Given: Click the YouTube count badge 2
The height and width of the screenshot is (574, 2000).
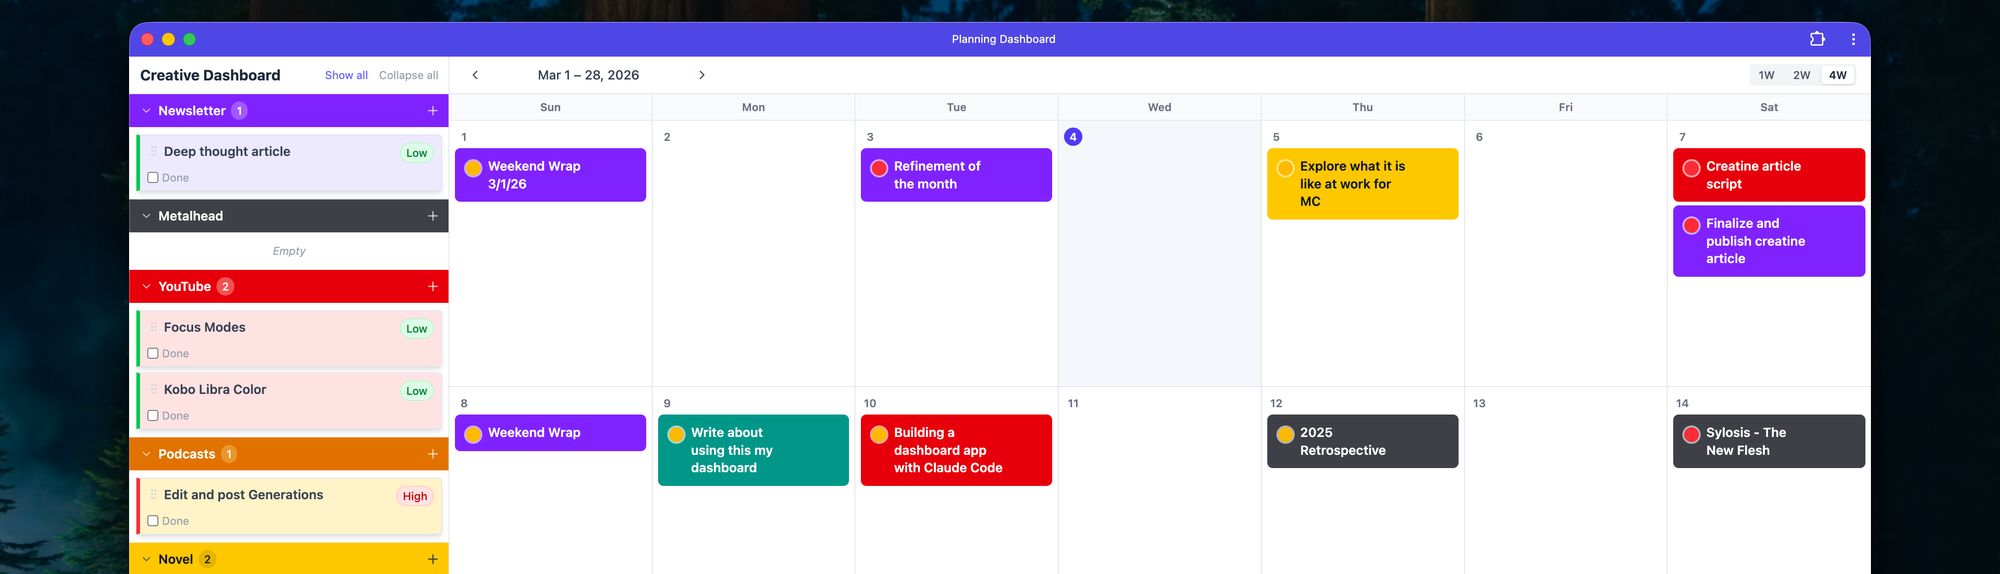Looking at the screenshot, I should coord(226,287).
